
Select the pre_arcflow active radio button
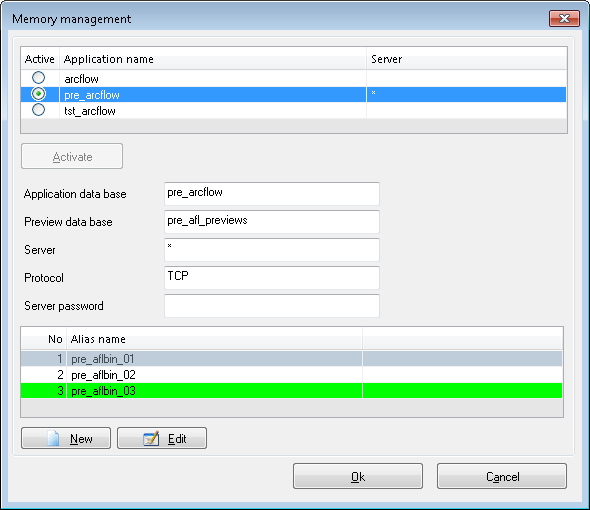pyautogui.click(x=38, y=94)
